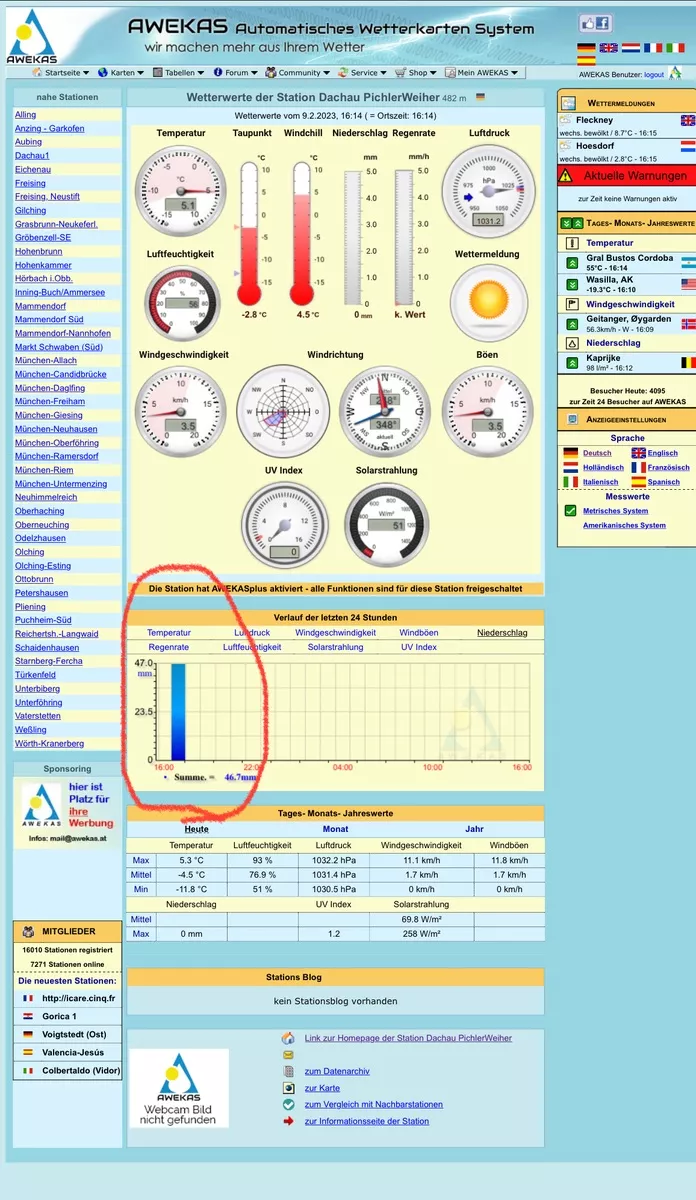The width and height of the screenshot is (696, 1200).
Task: Open the Wörth-Kranerberg station link
Action: coord(49,744)
